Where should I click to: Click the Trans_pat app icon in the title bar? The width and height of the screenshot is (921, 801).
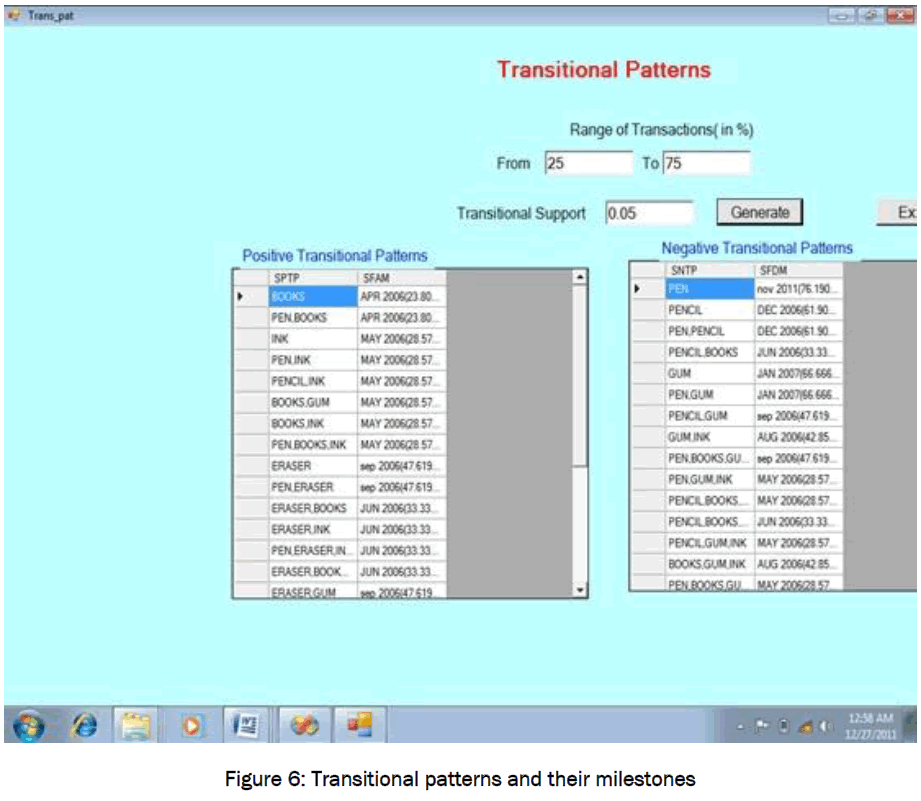13,16
